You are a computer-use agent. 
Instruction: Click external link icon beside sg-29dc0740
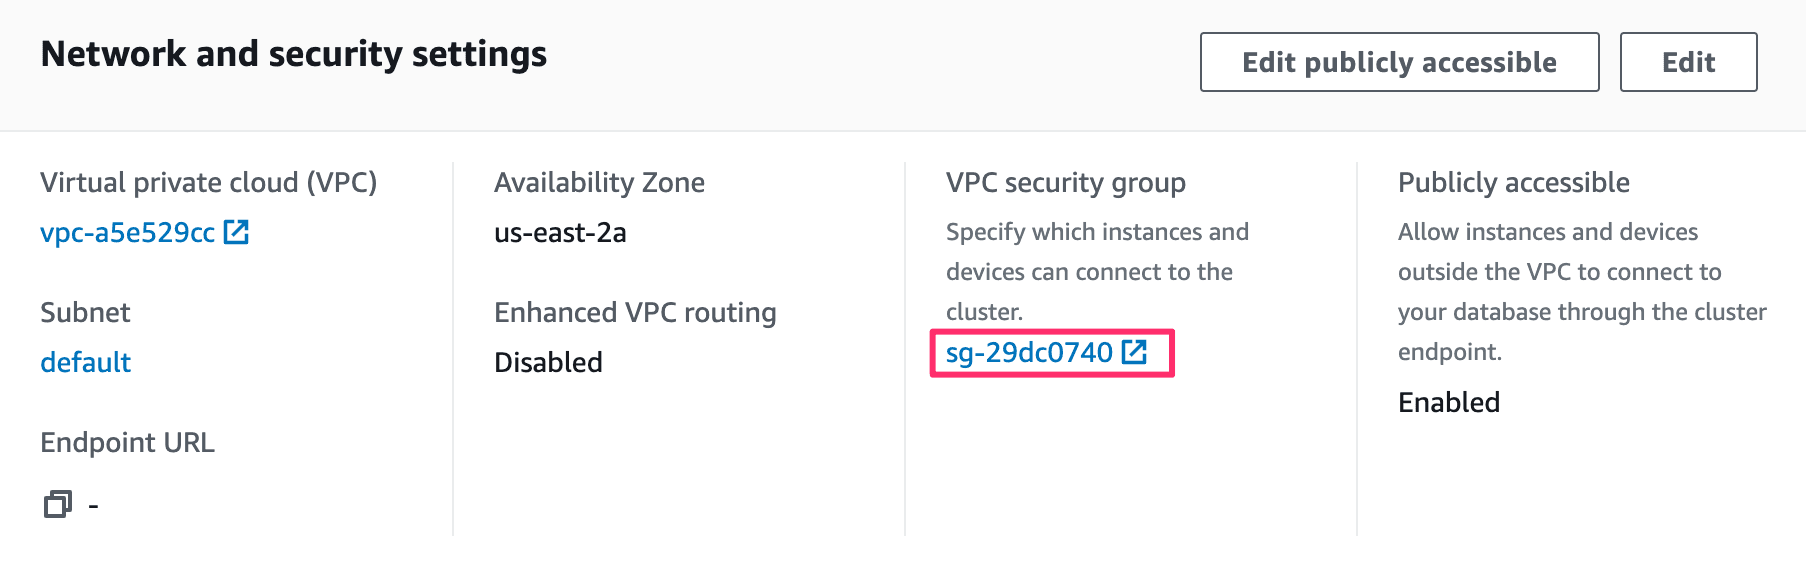pos(1134,352)
